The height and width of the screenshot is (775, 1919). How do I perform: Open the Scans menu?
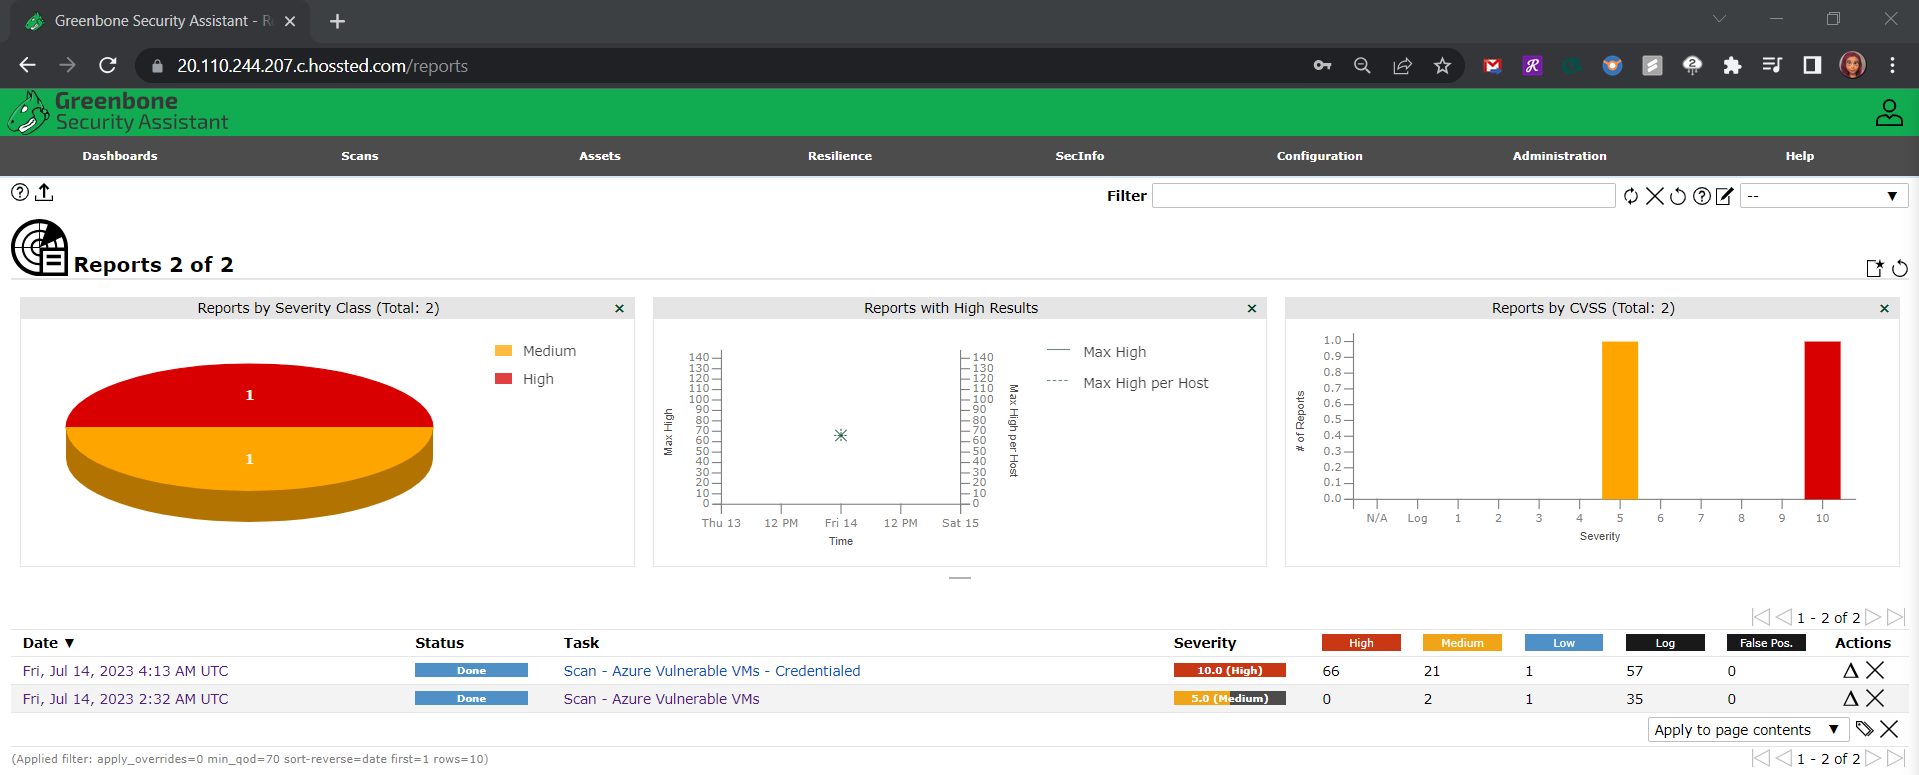360,156
